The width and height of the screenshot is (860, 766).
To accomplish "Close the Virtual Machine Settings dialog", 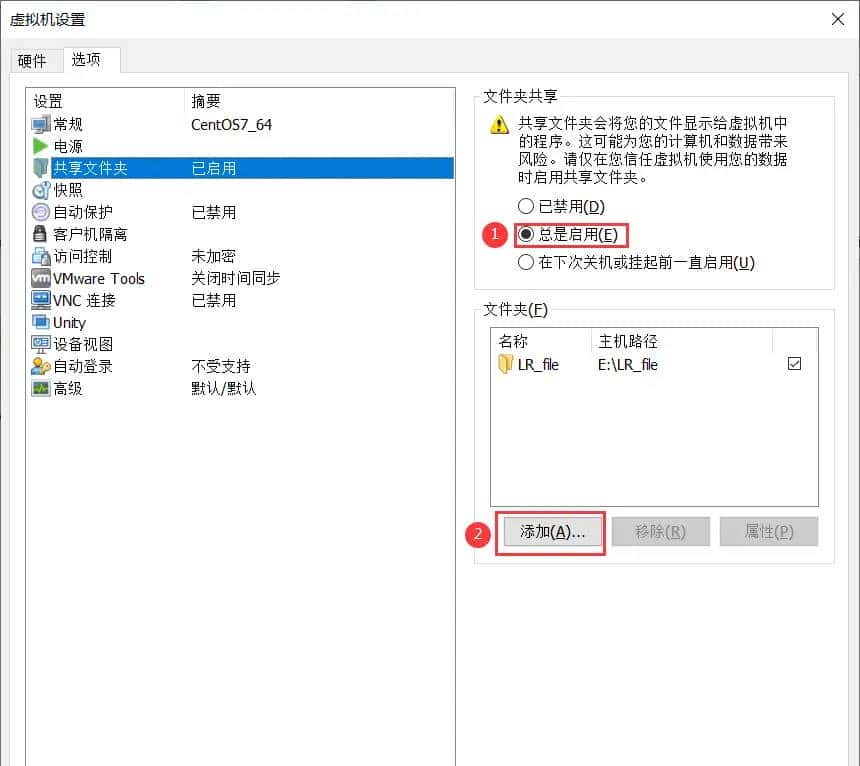I will point(836,19).
